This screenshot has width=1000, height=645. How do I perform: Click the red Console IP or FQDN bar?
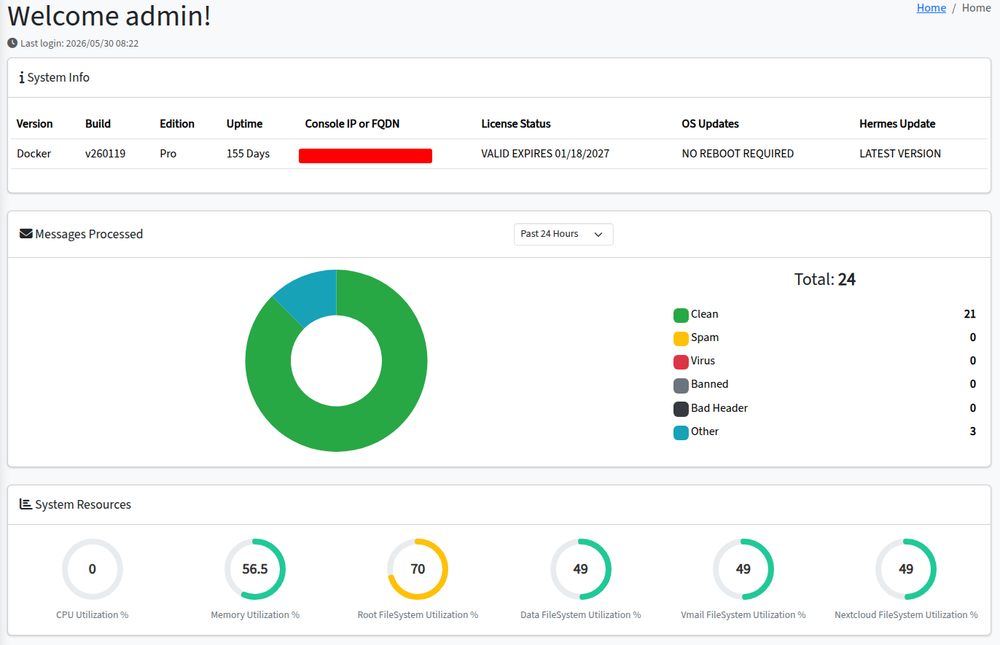point(365,156)
